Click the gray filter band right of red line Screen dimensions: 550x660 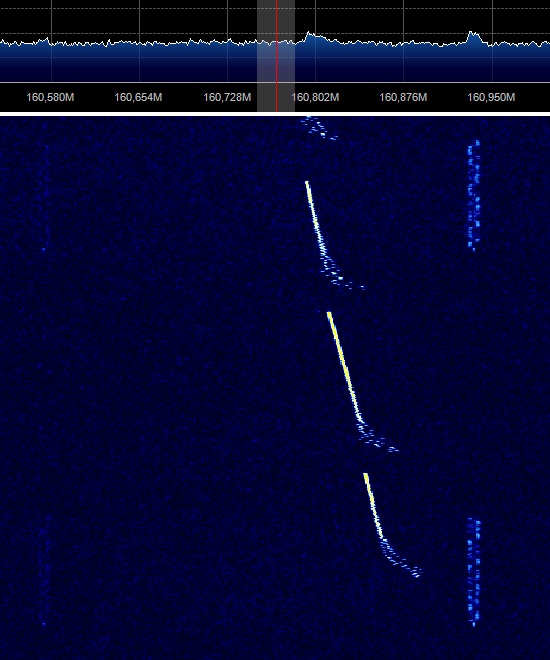coord(286,55)
